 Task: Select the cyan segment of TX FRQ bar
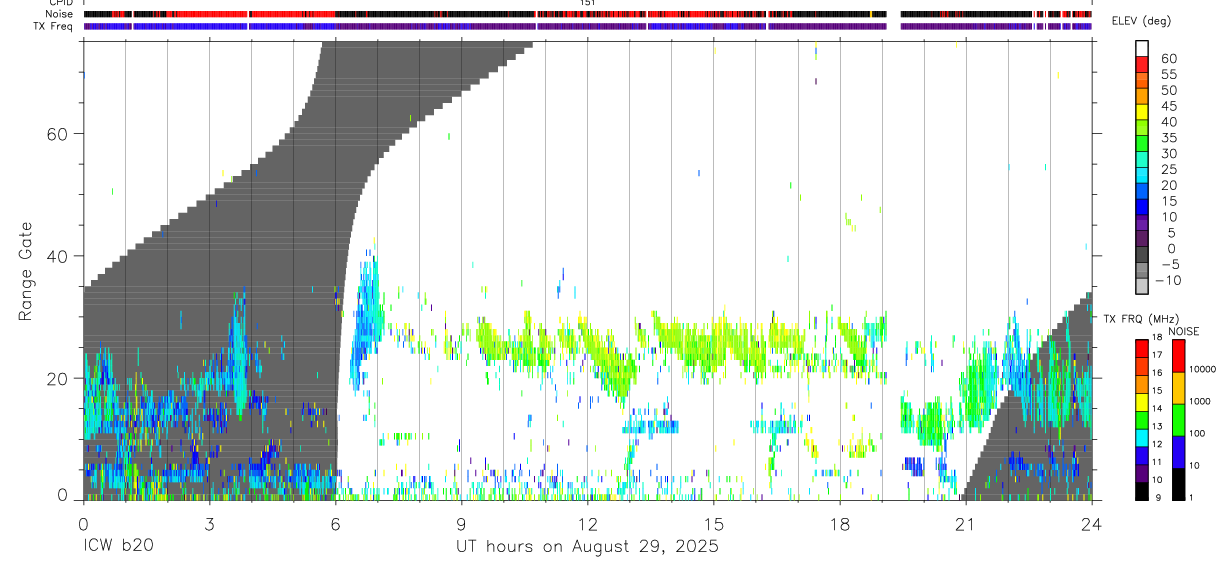[x=1142, y=437]
